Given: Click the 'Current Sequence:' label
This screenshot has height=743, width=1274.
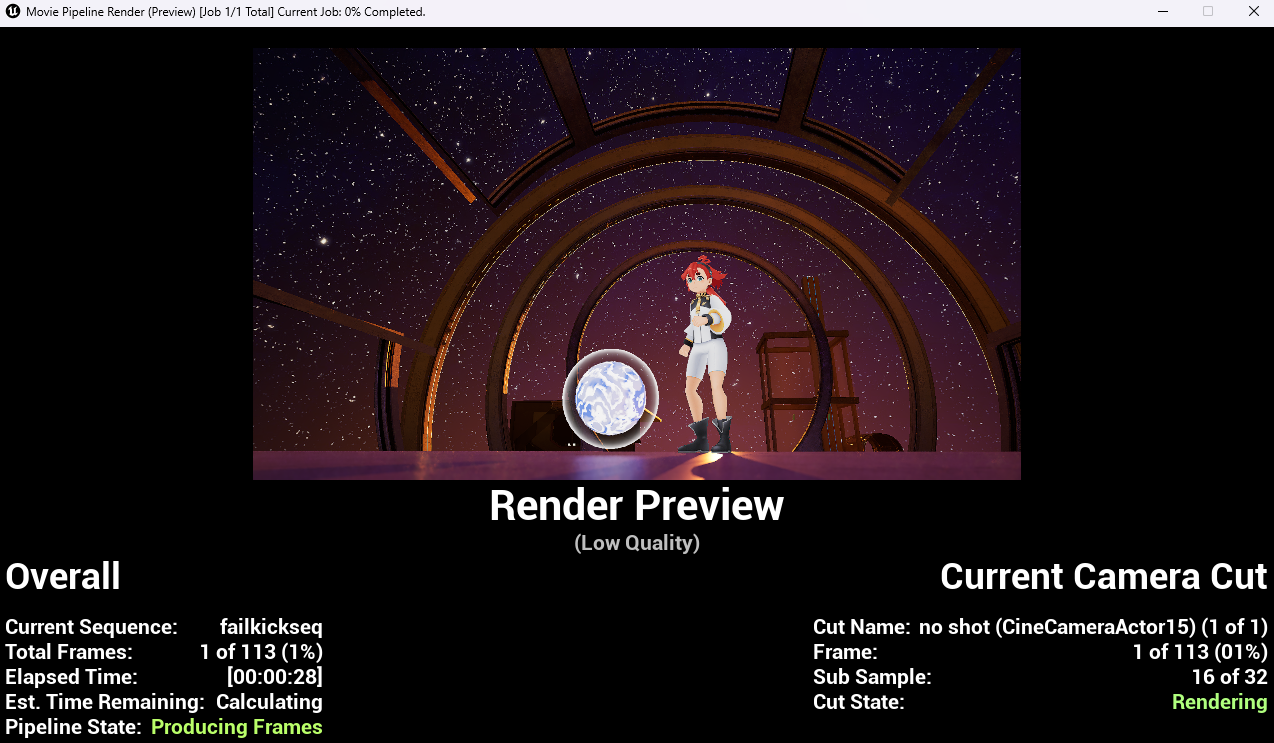Looking at the screenshot, I should click(x=91, y=627).
